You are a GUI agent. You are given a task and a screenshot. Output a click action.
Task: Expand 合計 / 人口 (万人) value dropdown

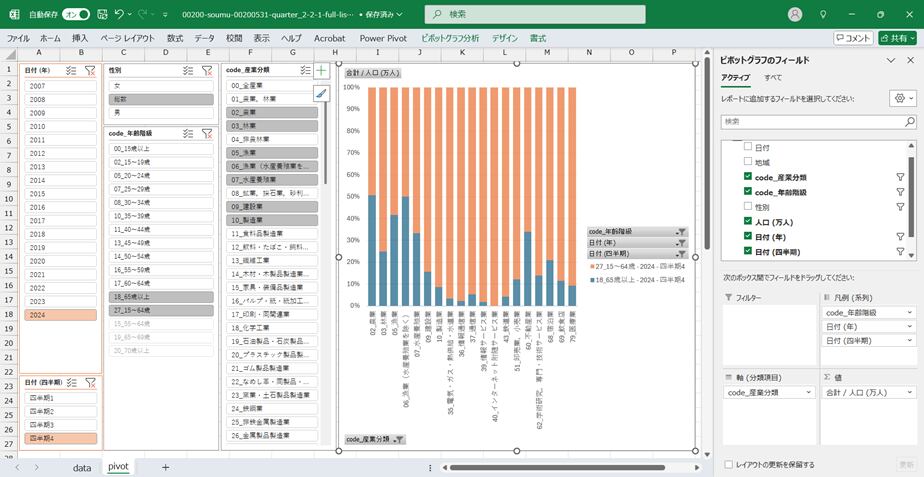911,393
